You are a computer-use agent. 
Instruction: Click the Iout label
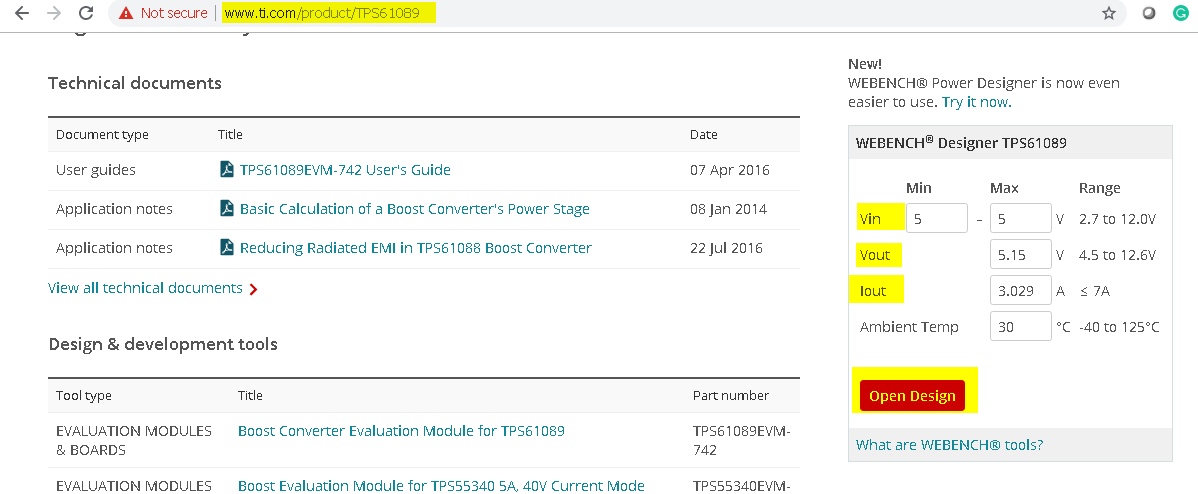click(x=874, y=291)
